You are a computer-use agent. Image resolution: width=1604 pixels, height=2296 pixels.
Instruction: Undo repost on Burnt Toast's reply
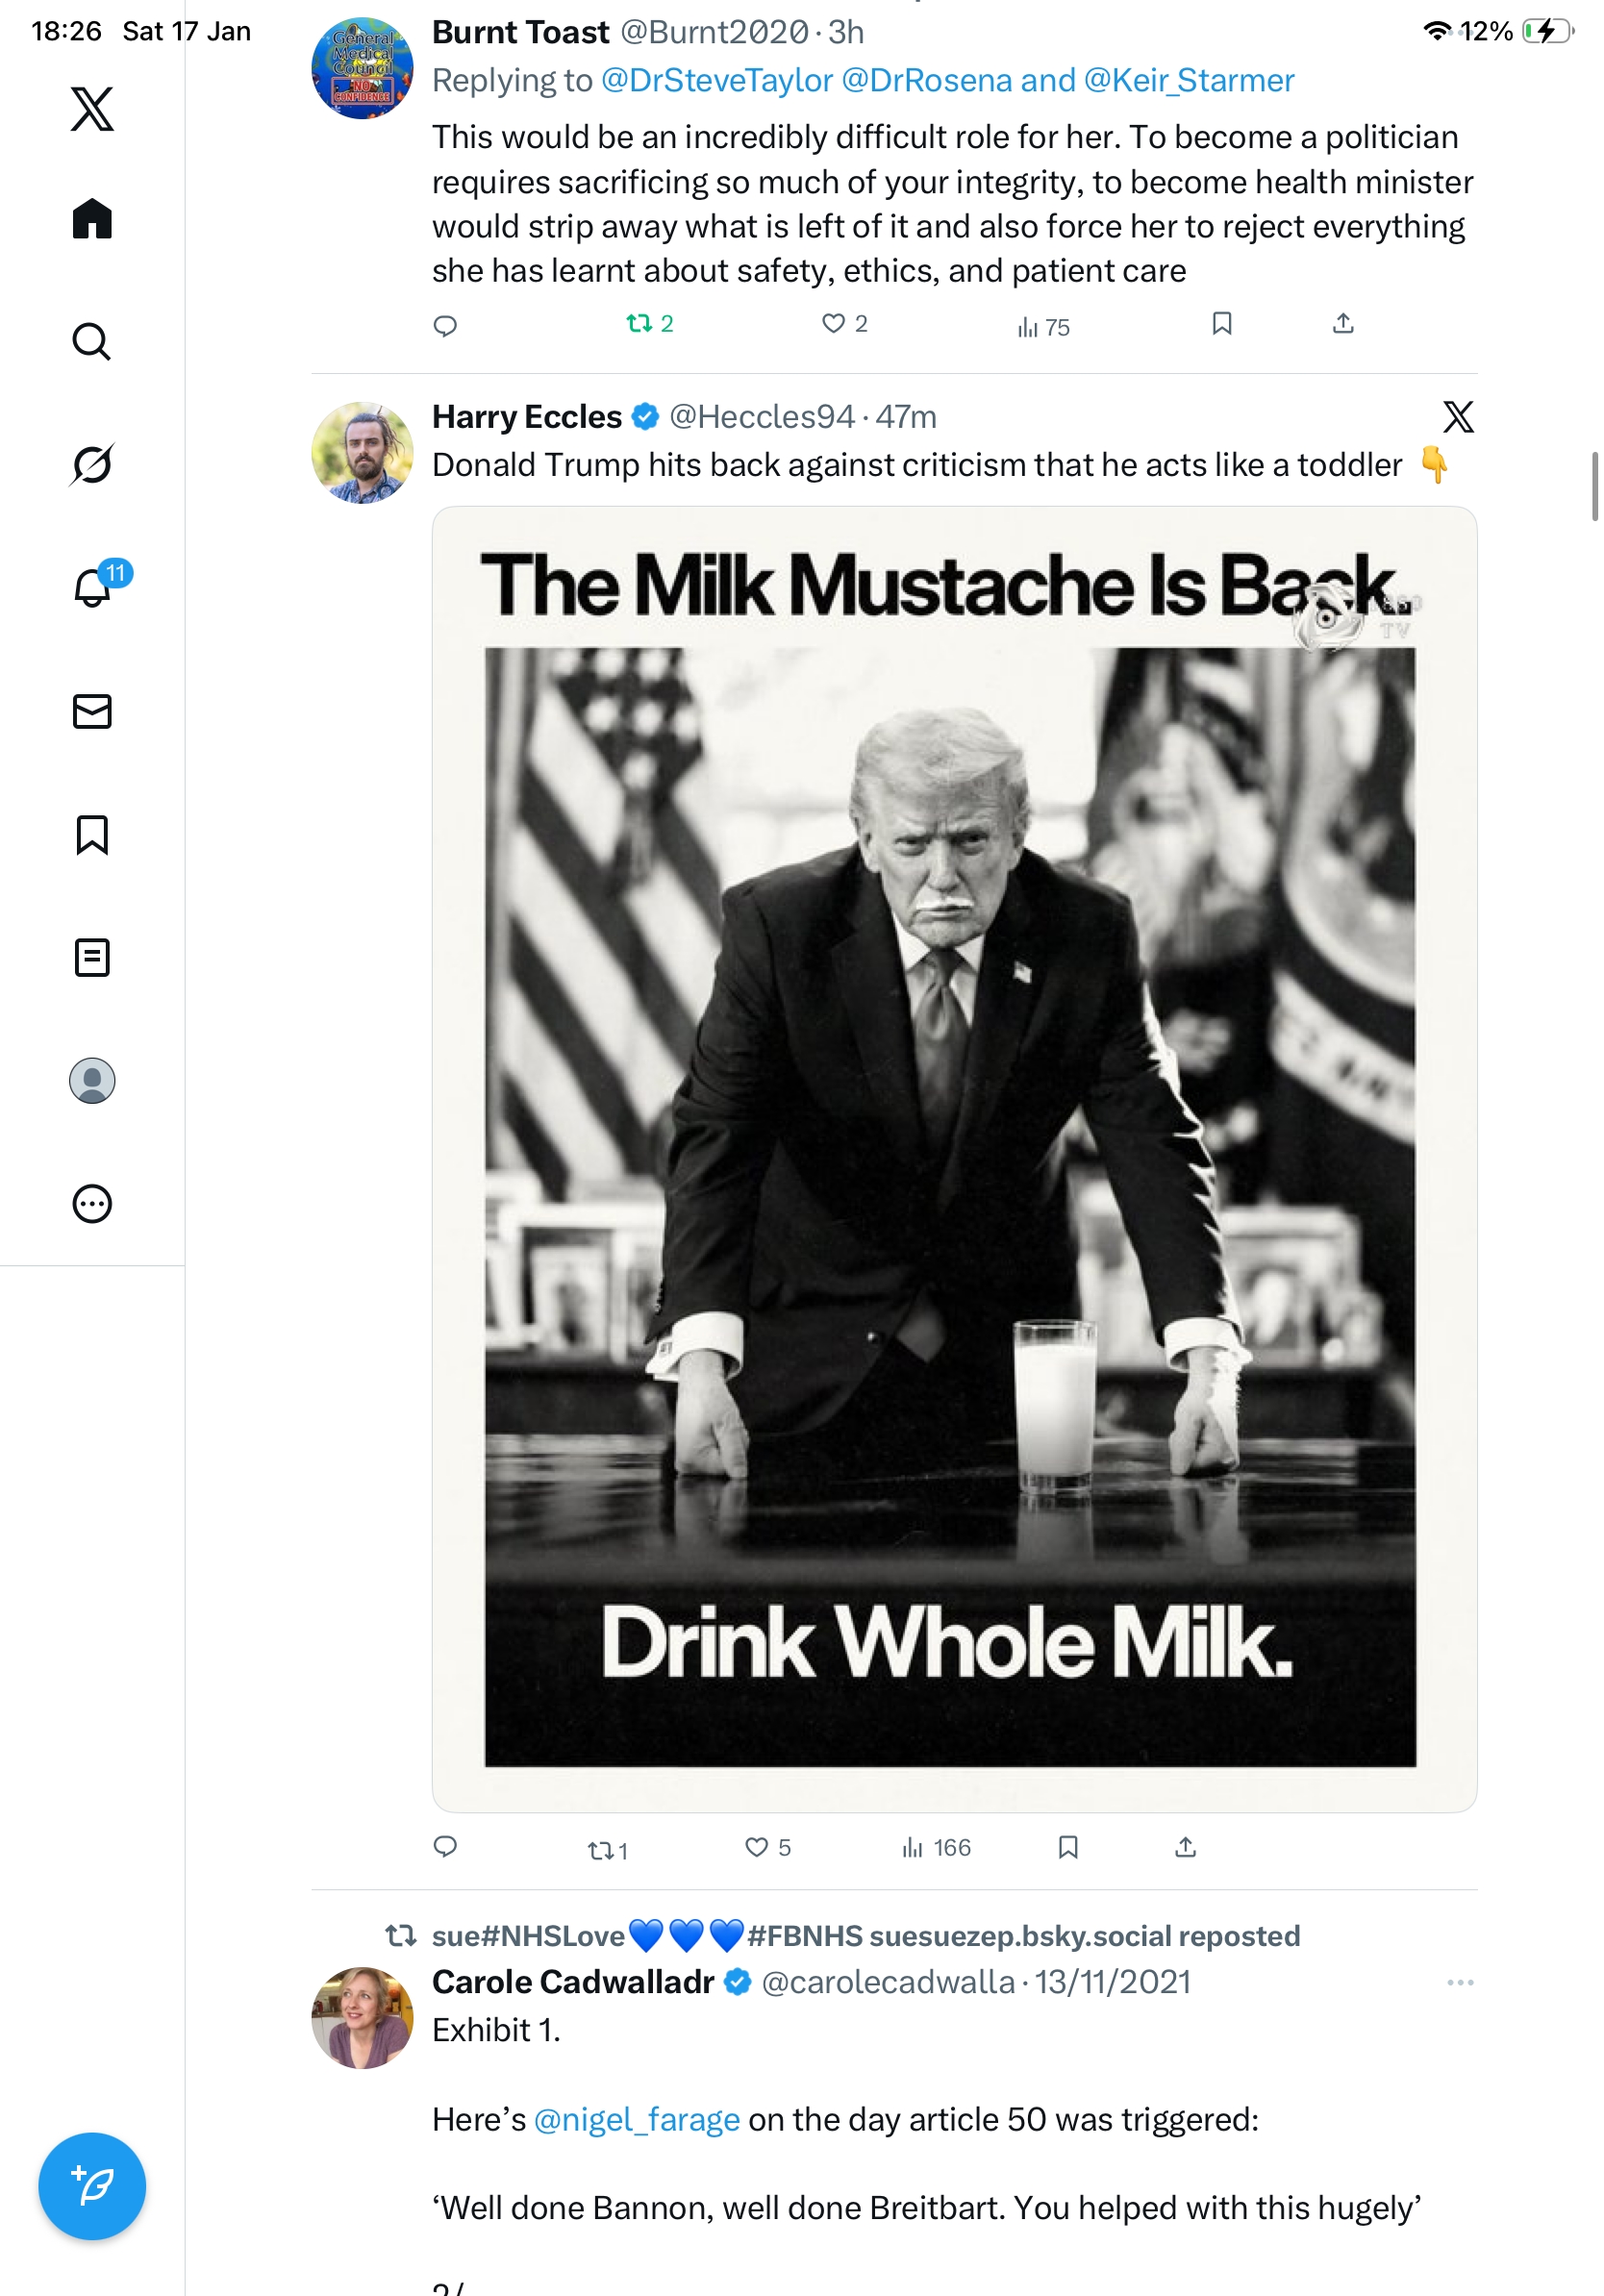click(x=648, y=324)
